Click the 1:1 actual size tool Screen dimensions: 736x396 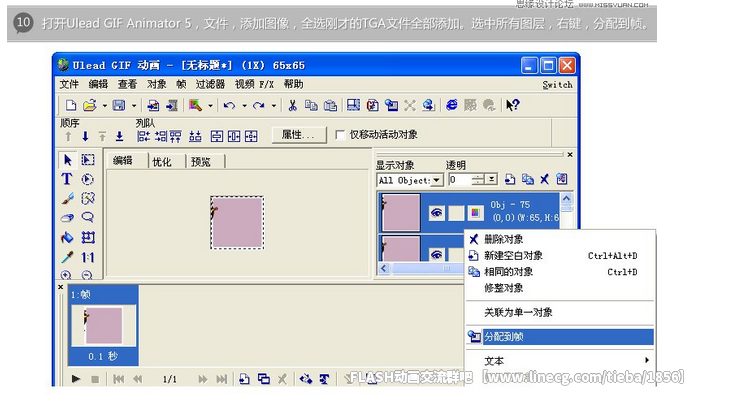[x=88, y=257]
